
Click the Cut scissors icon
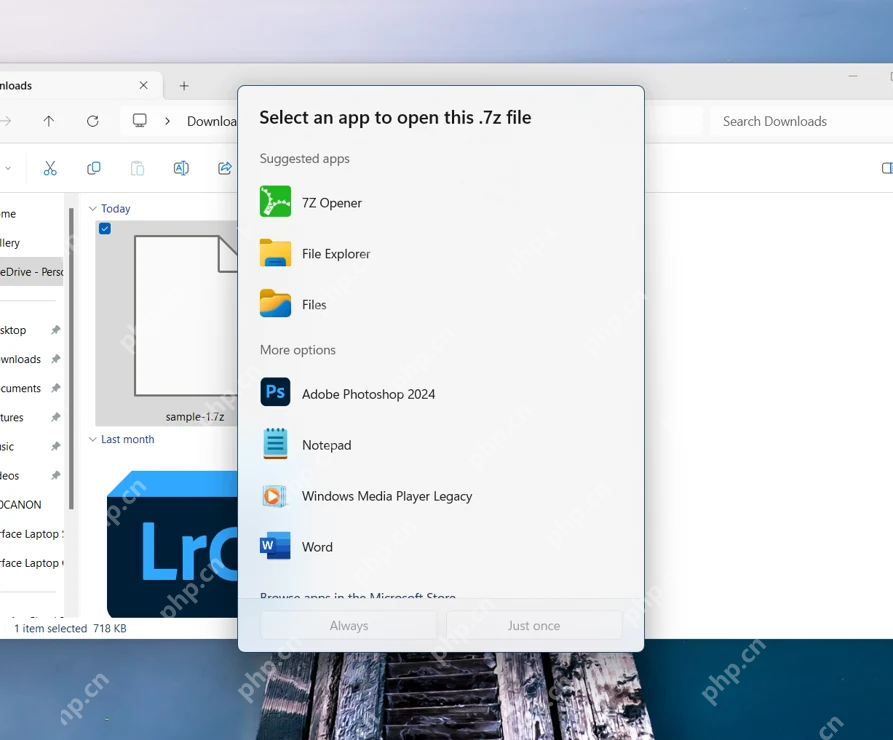pyautogui.click(x=50, y=168)
